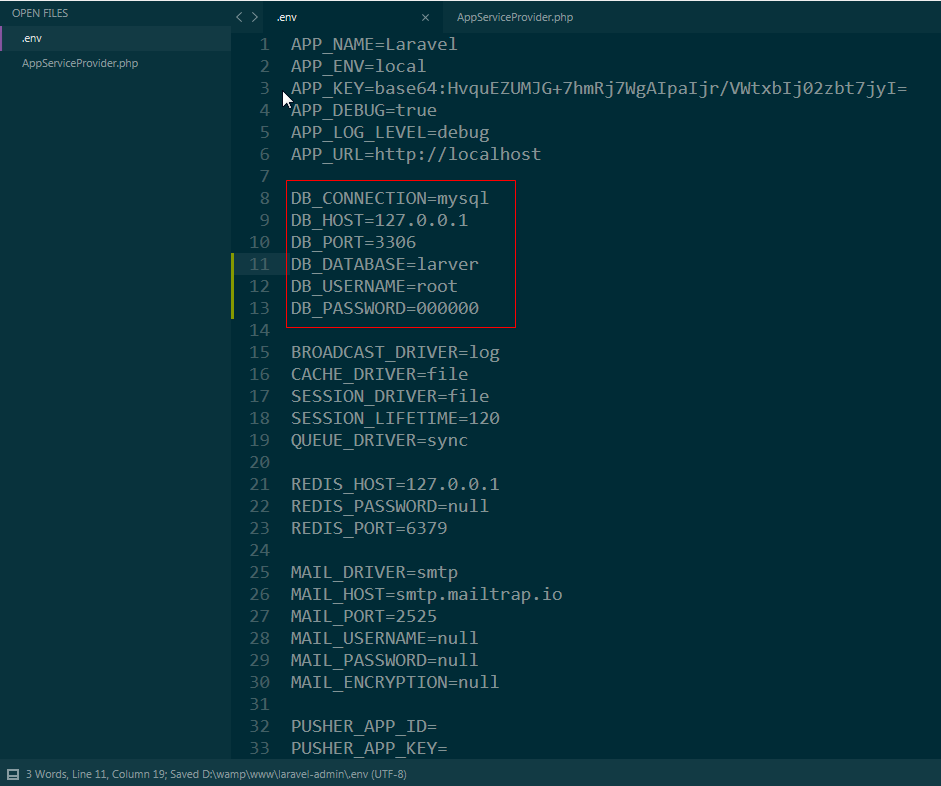The height and width of the screenshot is (786, 941).
Task: Click the DB_PORT=3306 line
Action: pos(353,242)
